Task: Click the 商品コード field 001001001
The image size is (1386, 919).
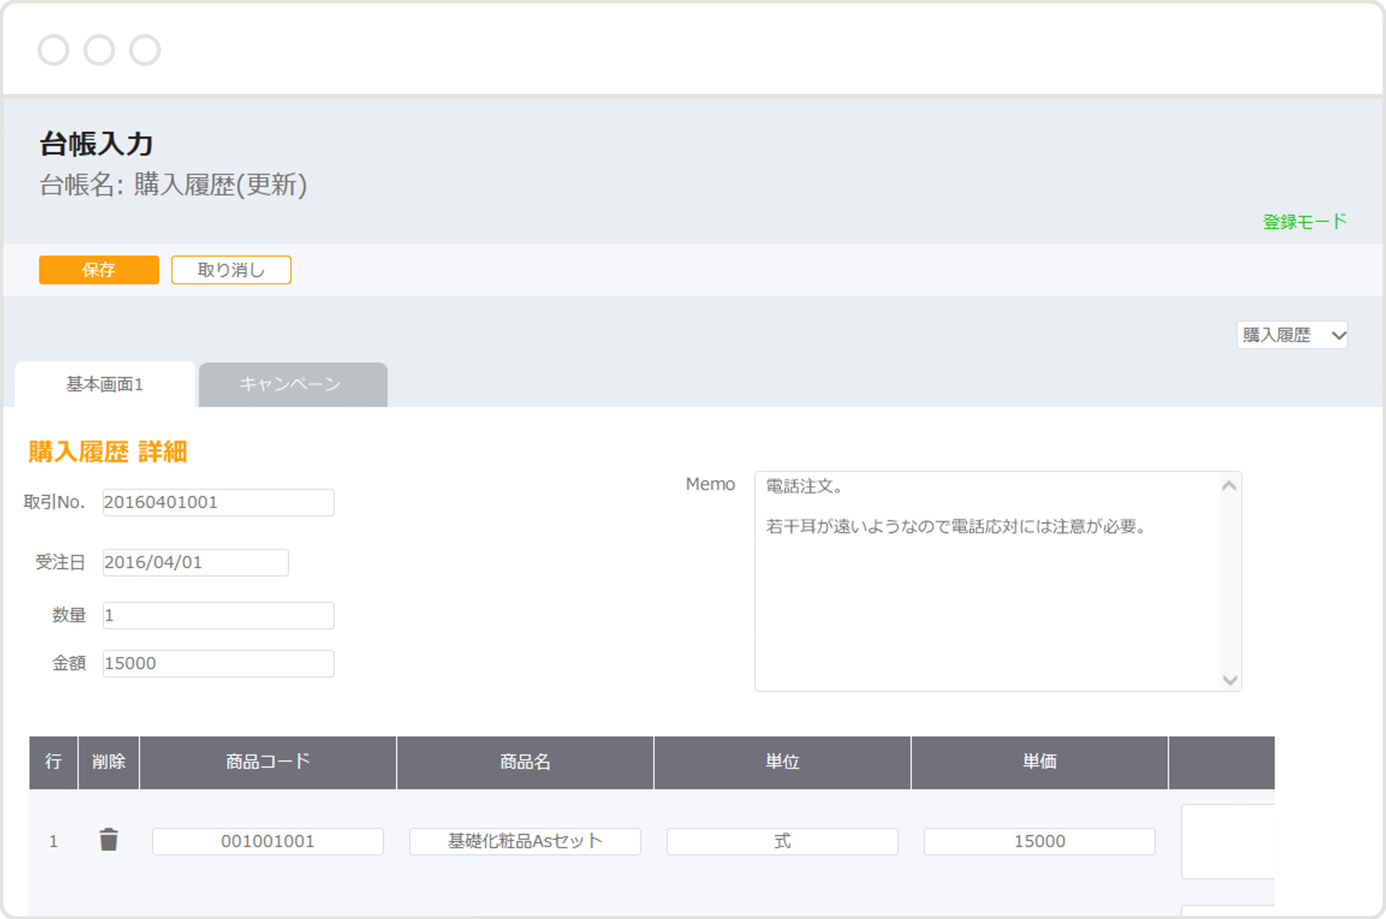Action: tap(267, 841)
